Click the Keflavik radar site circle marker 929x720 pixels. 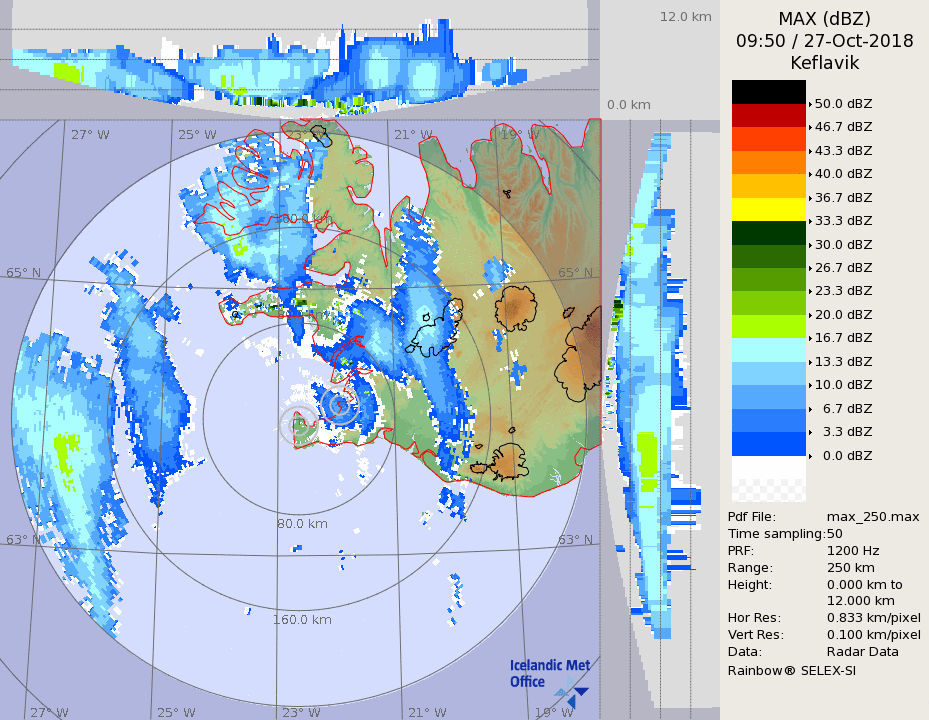click(297, 425)
